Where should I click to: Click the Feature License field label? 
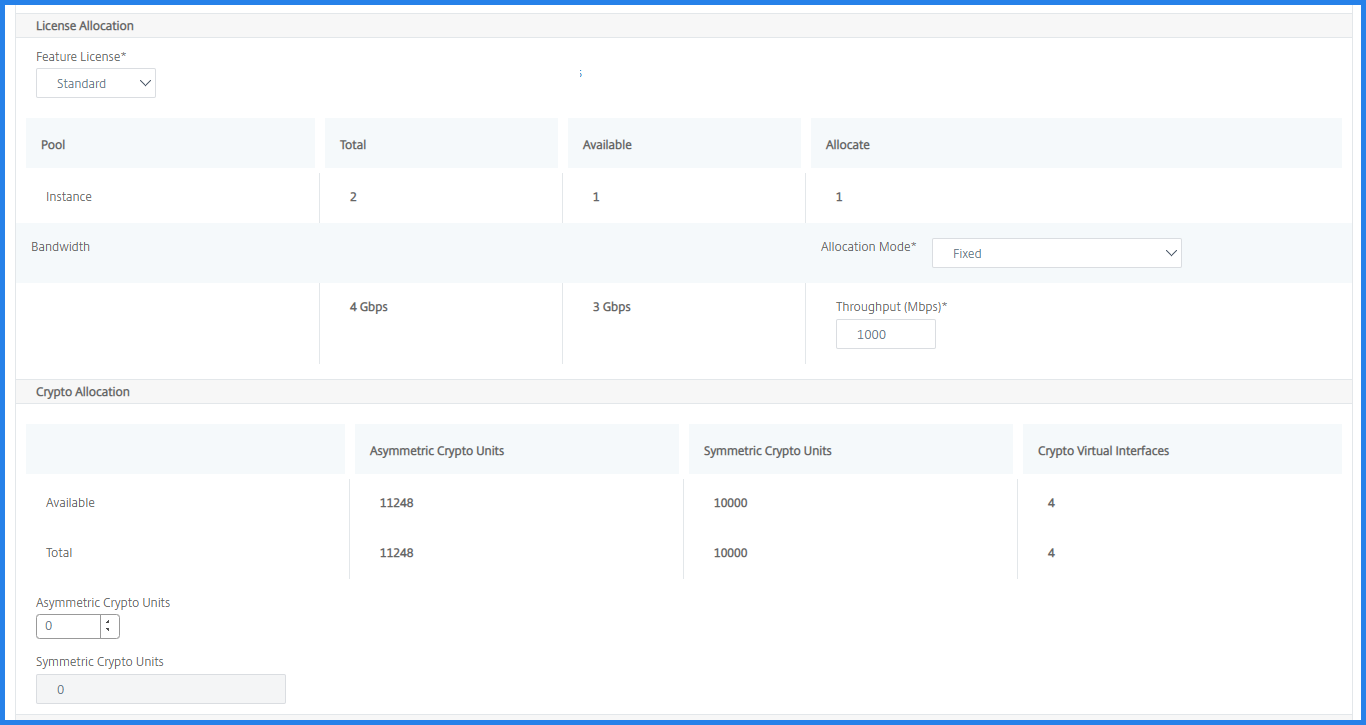click(x=81, y=56)
